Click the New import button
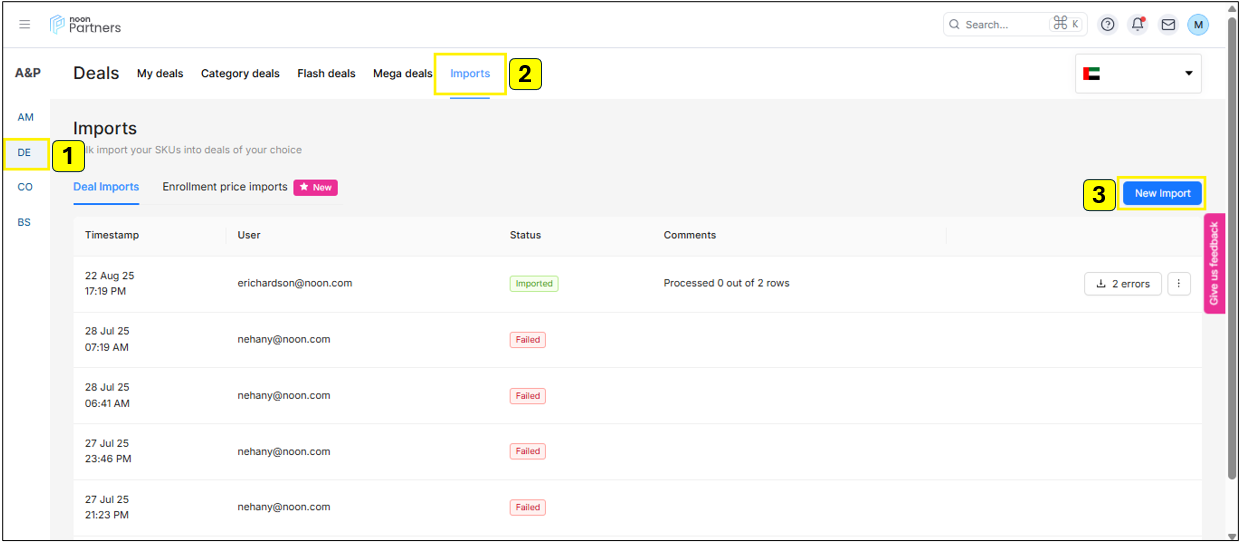This screenshot has height=544, width=1239. 1162,193
